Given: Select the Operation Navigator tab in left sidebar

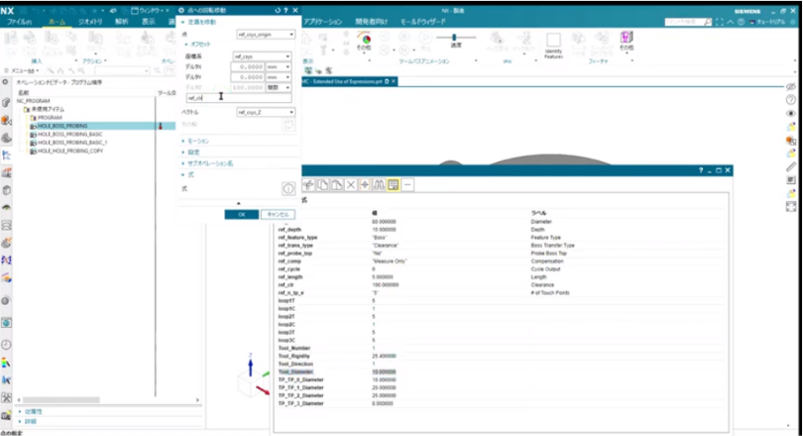Looking at the screenshot, I should tap(6, 155).
